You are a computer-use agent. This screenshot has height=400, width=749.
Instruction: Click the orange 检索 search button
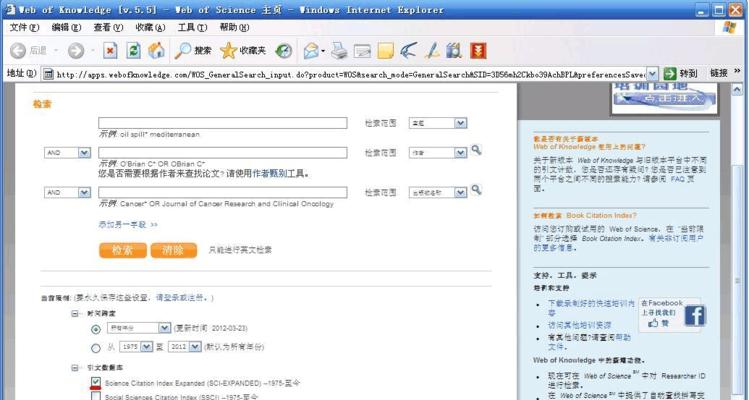[x=123, y=250]
